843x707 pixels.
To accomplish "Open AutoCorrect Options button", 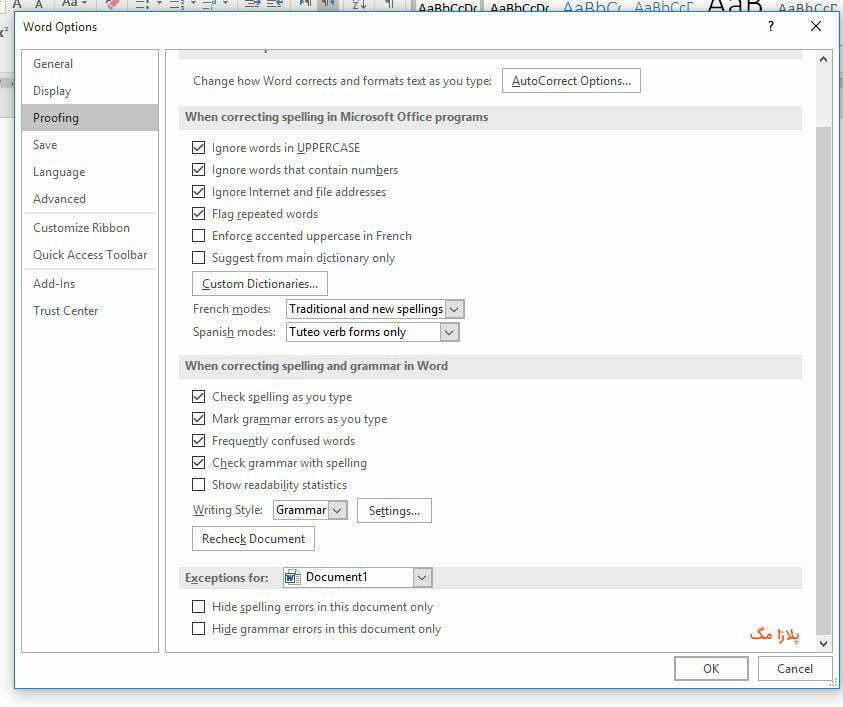I will coord(571,81).
